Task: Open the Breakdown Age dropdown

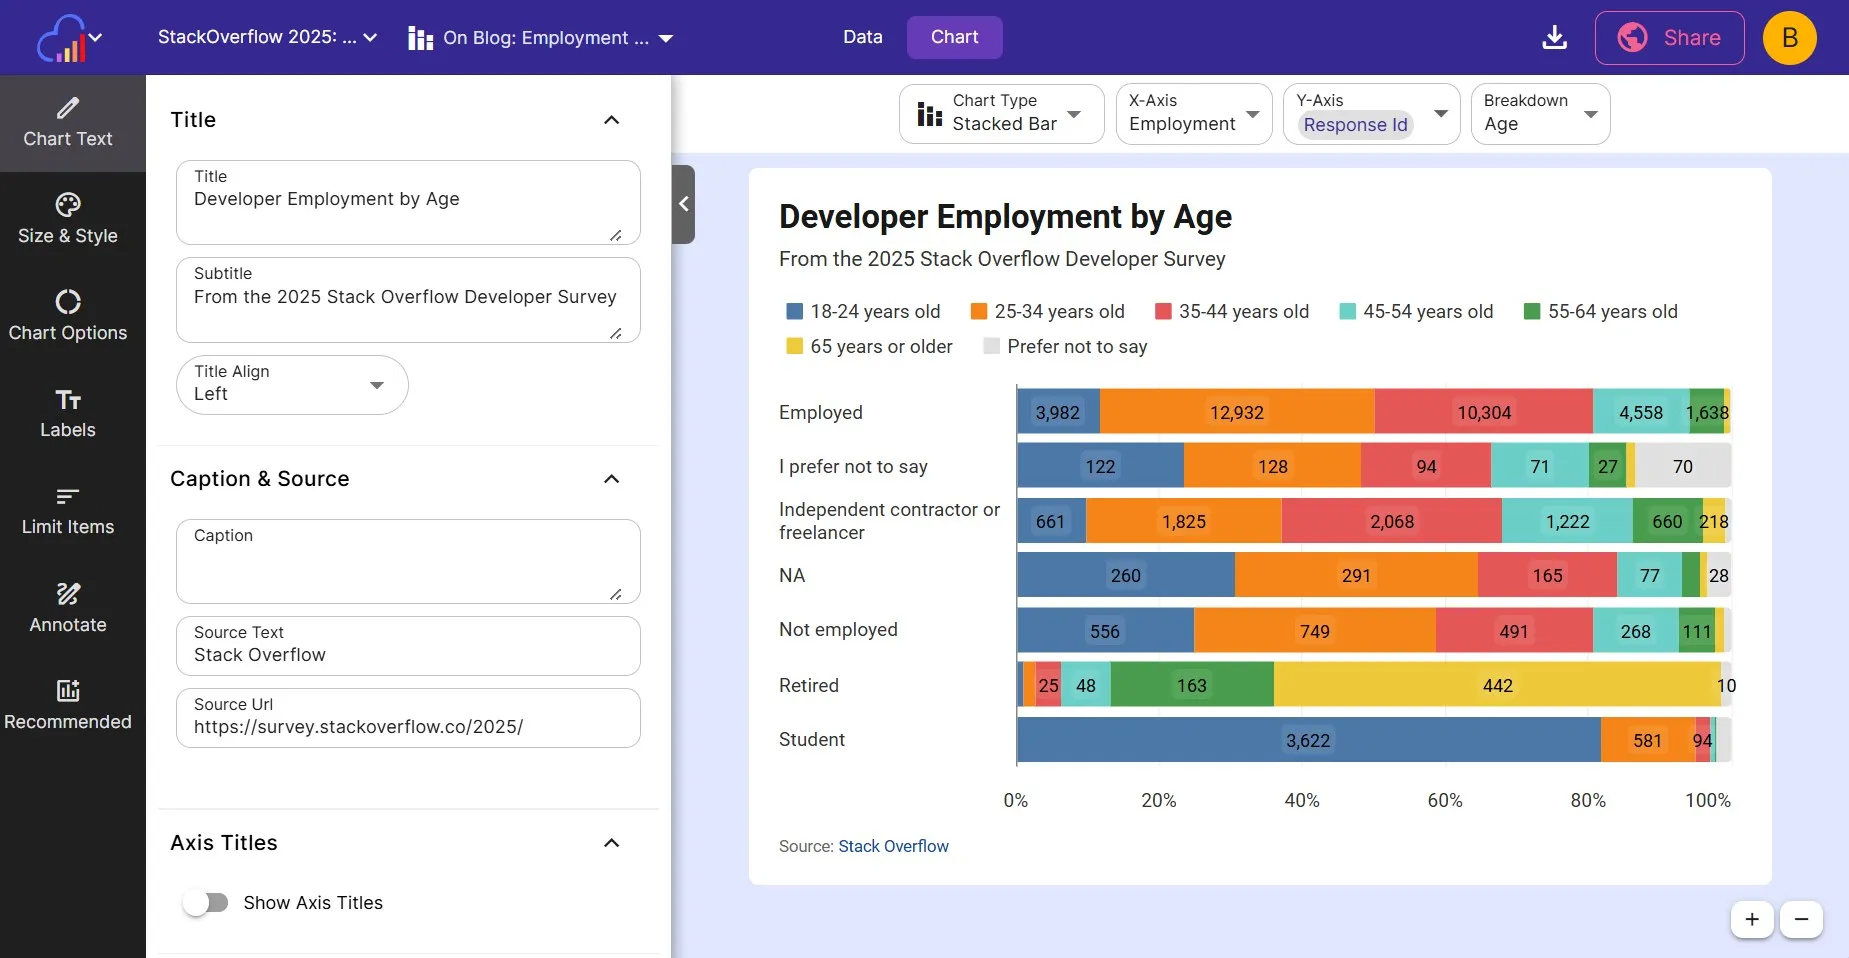Action: point(1540,114)
